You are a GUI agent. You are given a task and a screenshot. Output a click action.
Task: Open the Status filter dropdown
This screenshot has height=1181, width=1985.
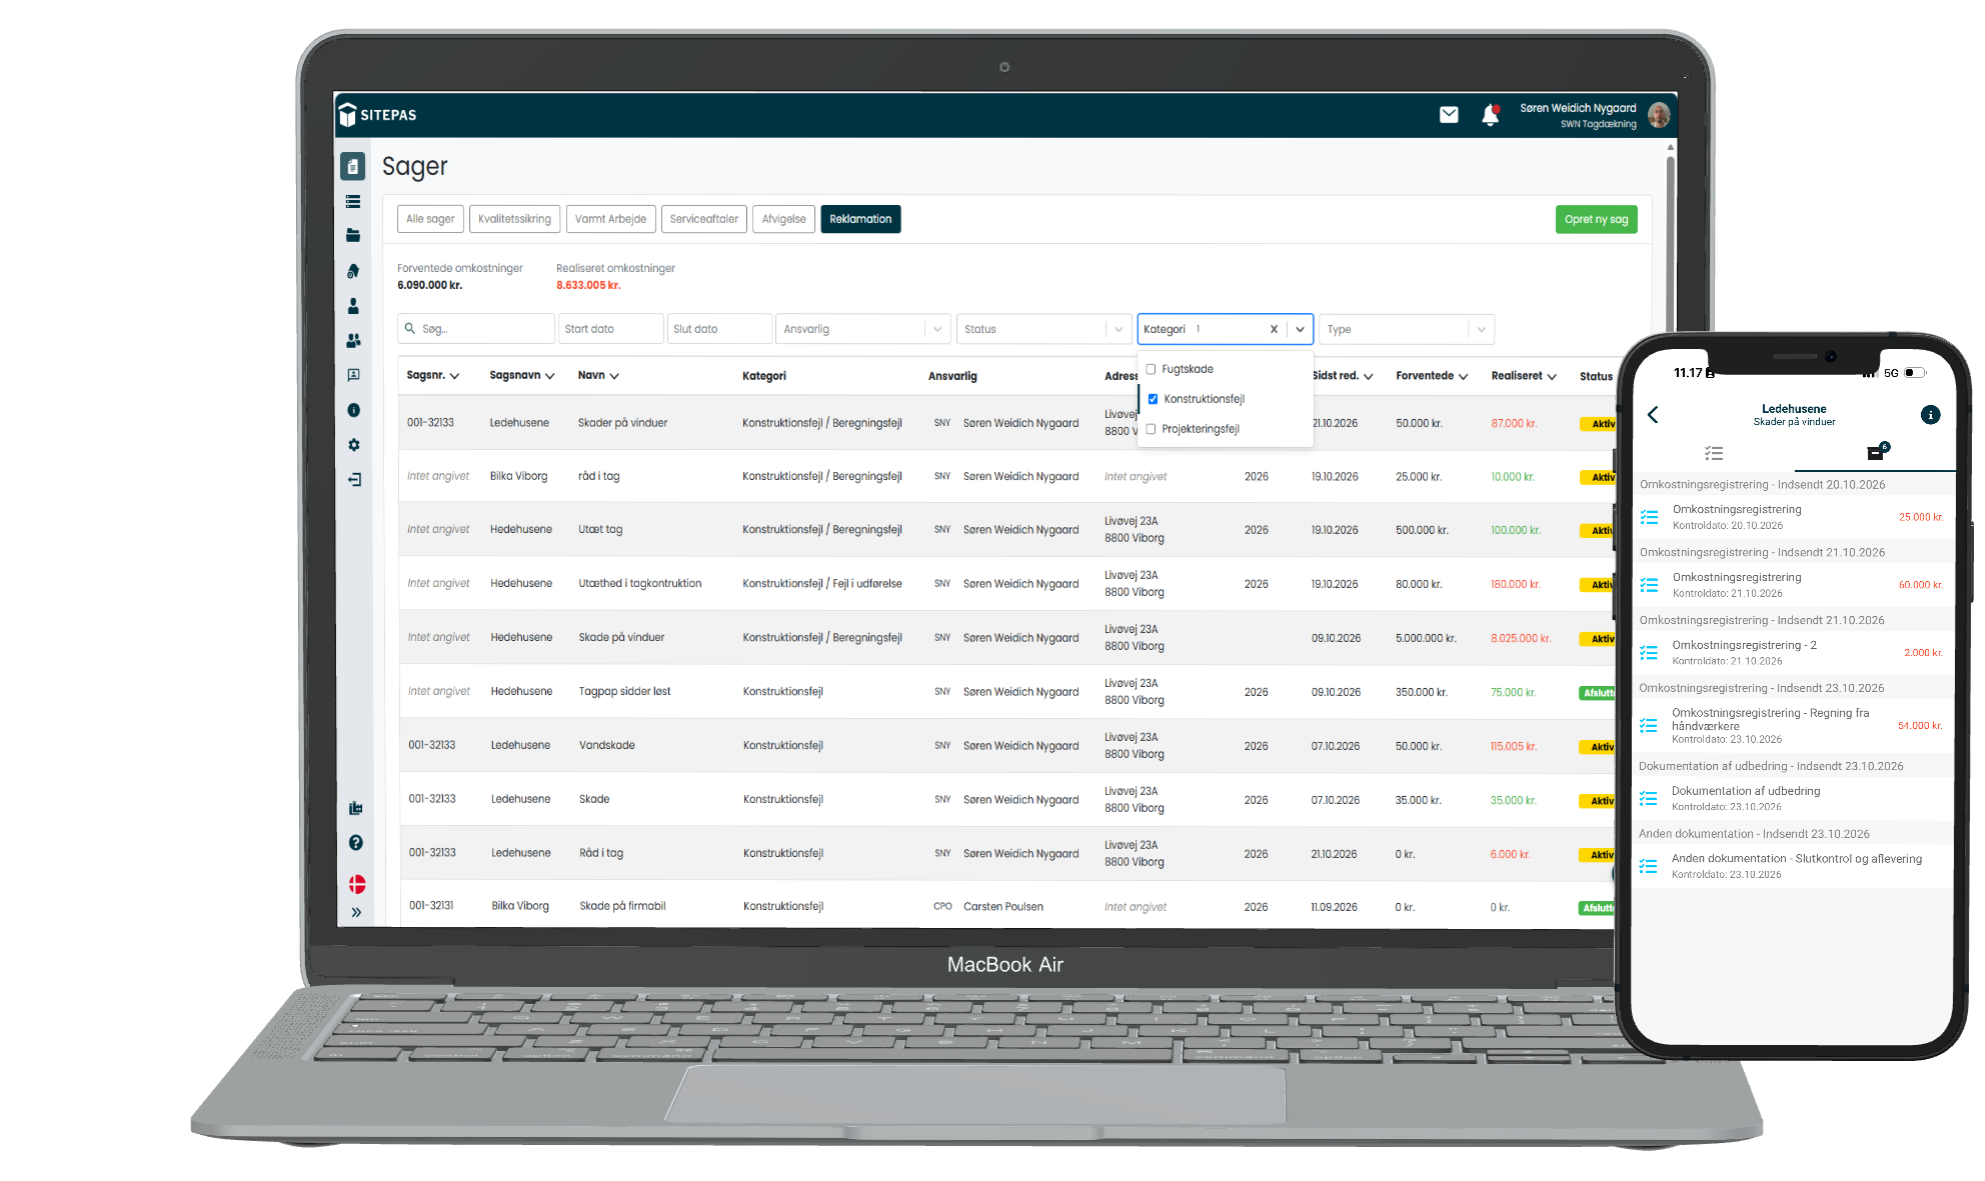click(1043, 329)
